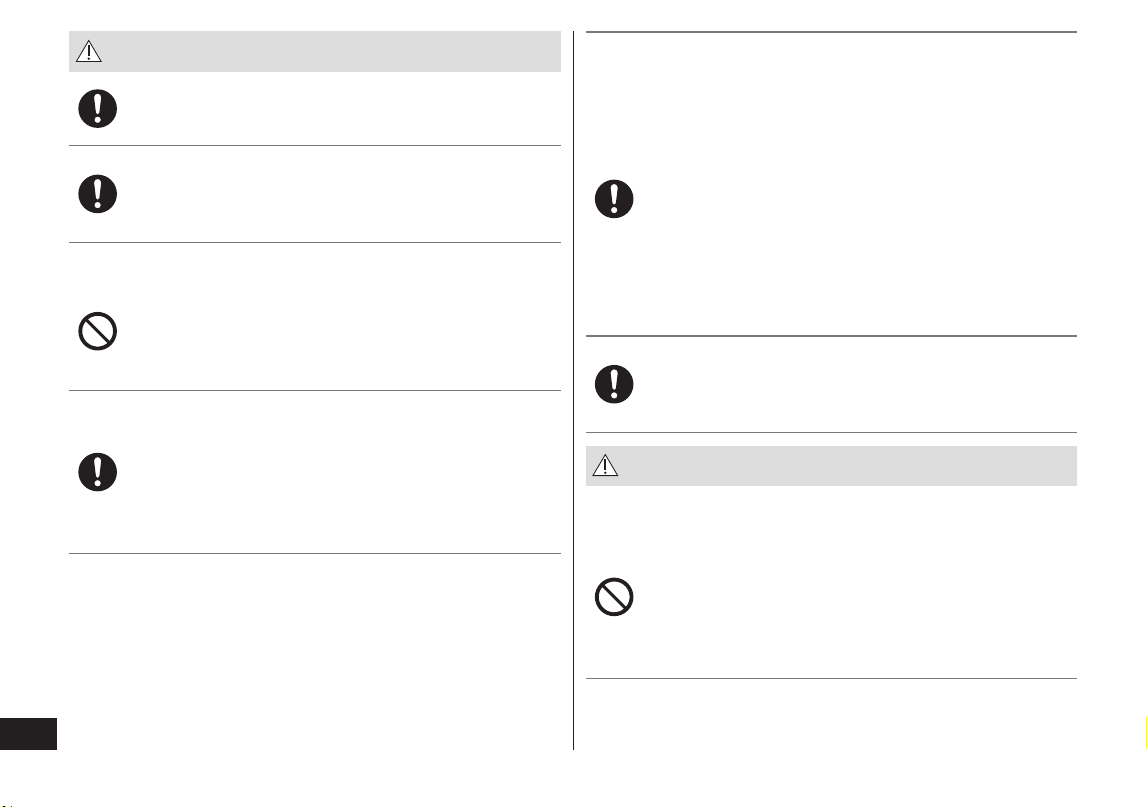Click the bottom rule of the left column

pos(315,553)
